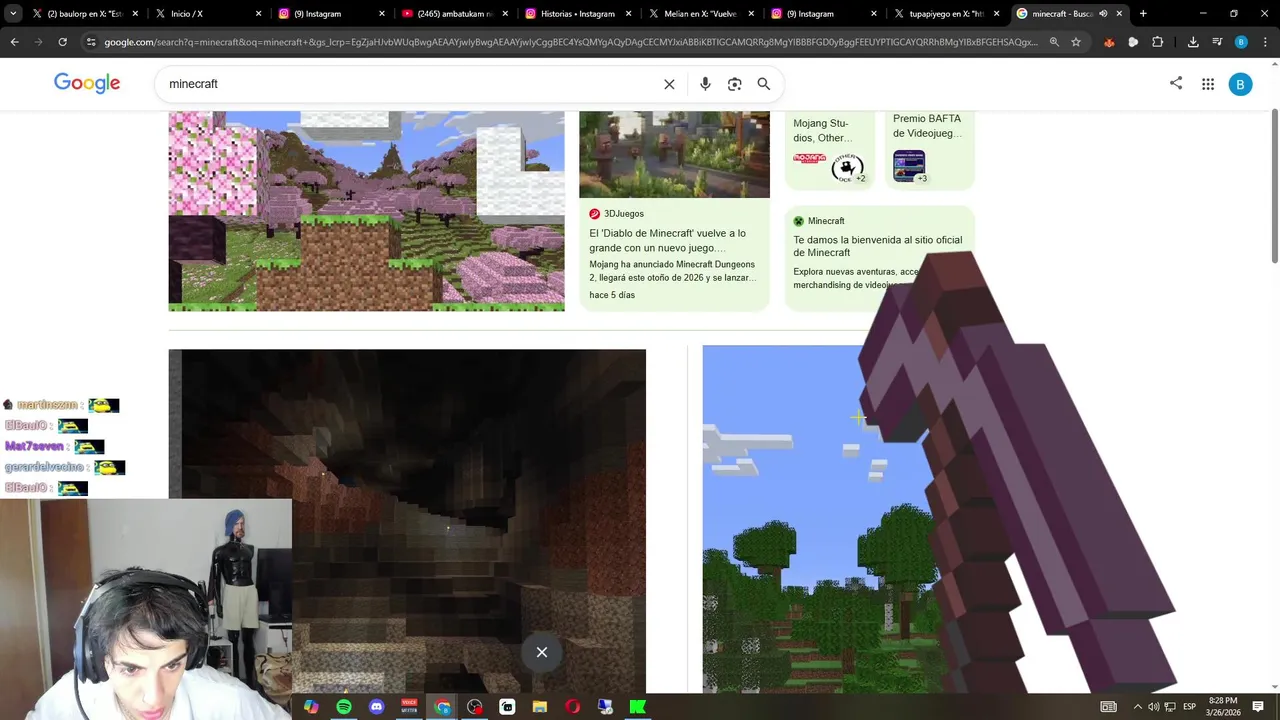
Task: Open 'Te damos la bienvenida al sitio oficial' link
Action: 877,246
